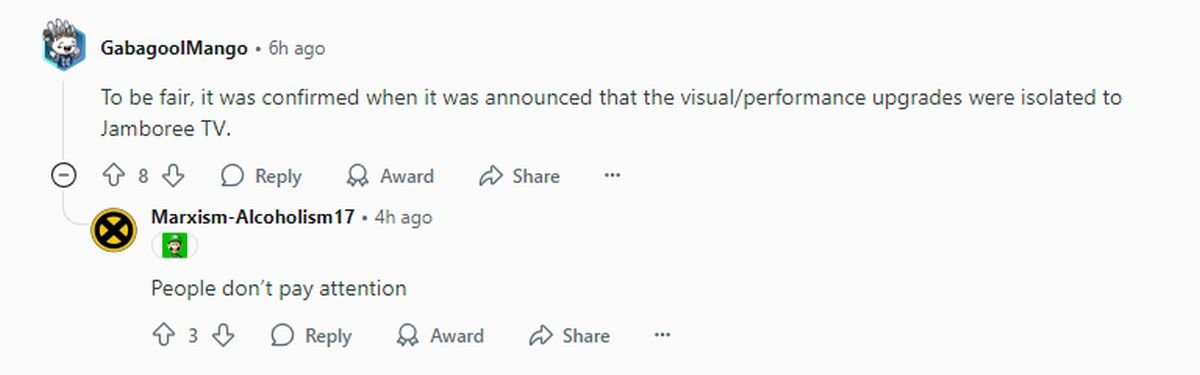Click the 6h ago timestamp
The image size is (1200, 375).
click(297, 48)
